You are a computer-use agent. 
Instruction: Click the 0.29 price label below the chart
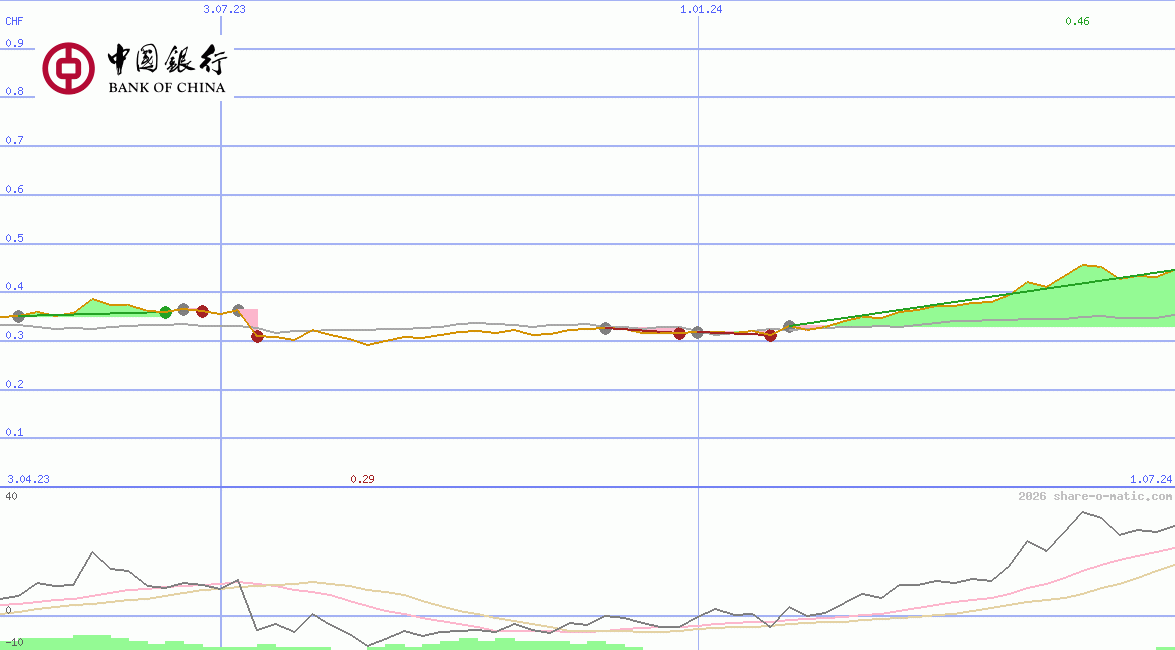[x=362, y=478]
